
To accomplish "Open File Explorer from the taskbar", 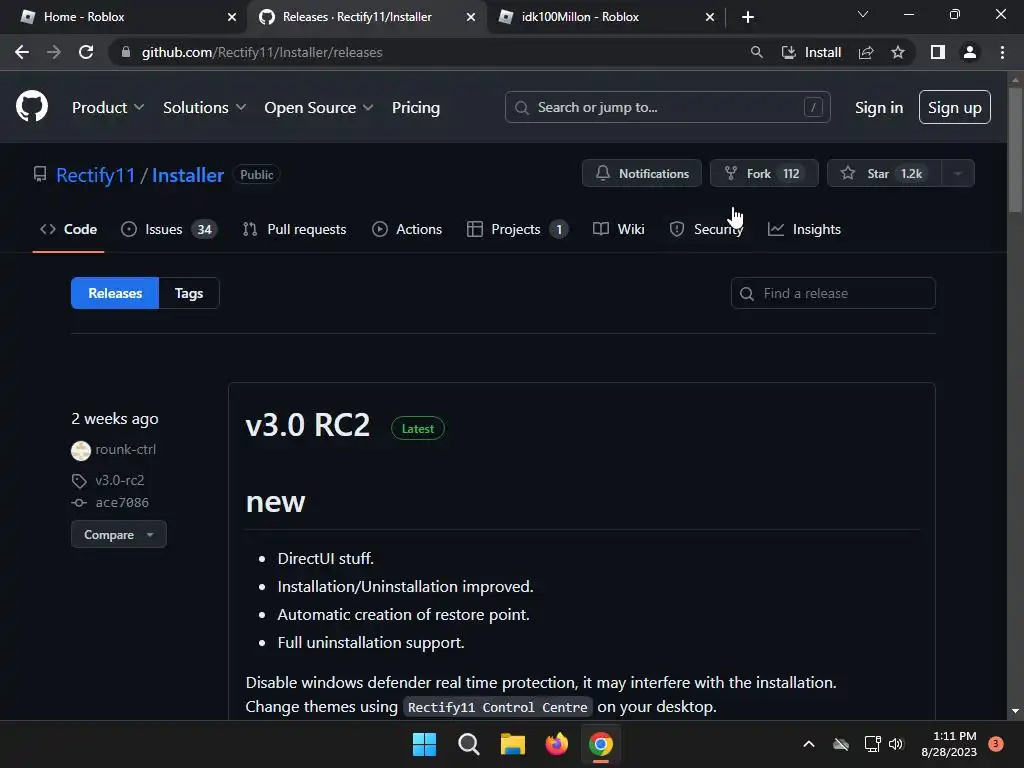I will click(x=513, y=744).
